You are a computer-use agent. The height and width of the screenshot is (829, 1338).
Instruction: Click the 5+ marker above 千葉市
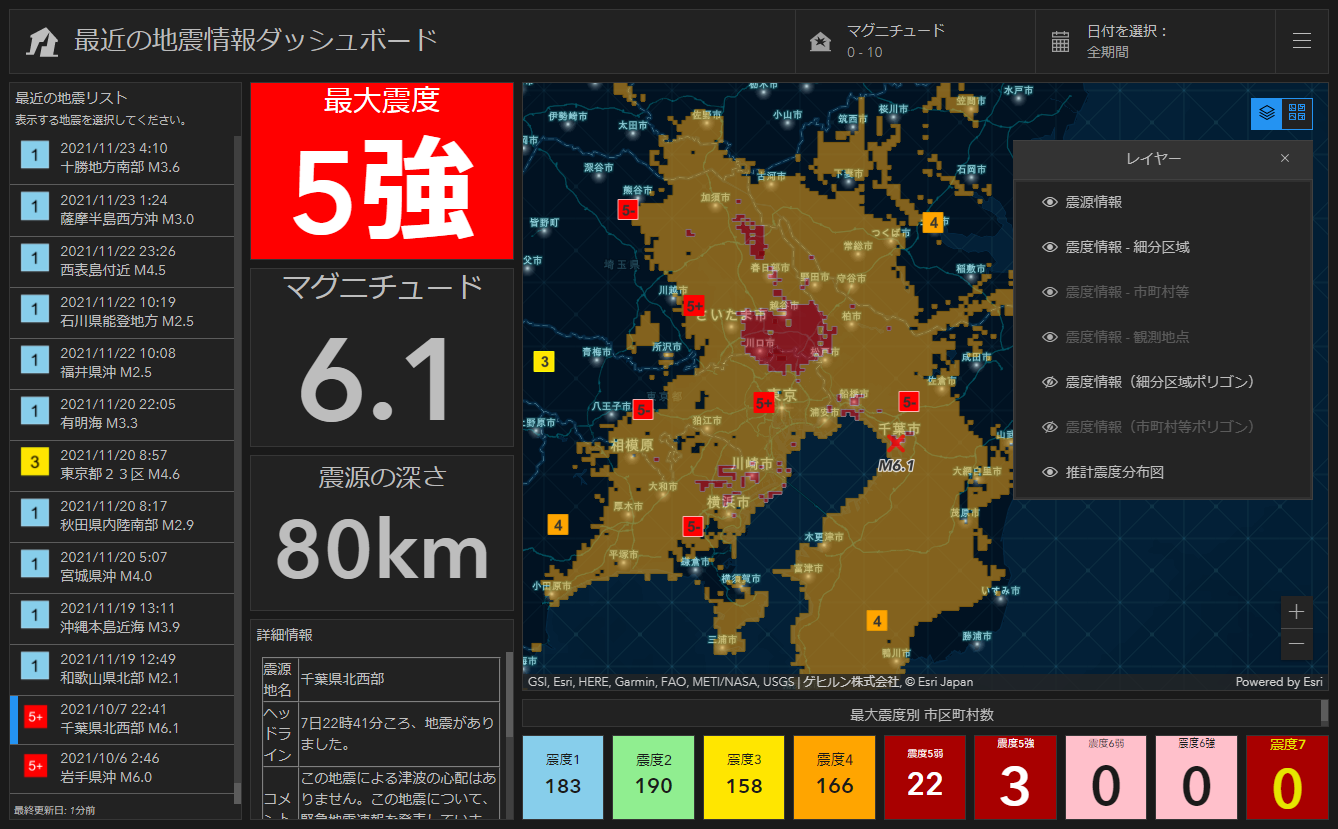(908, 402)
